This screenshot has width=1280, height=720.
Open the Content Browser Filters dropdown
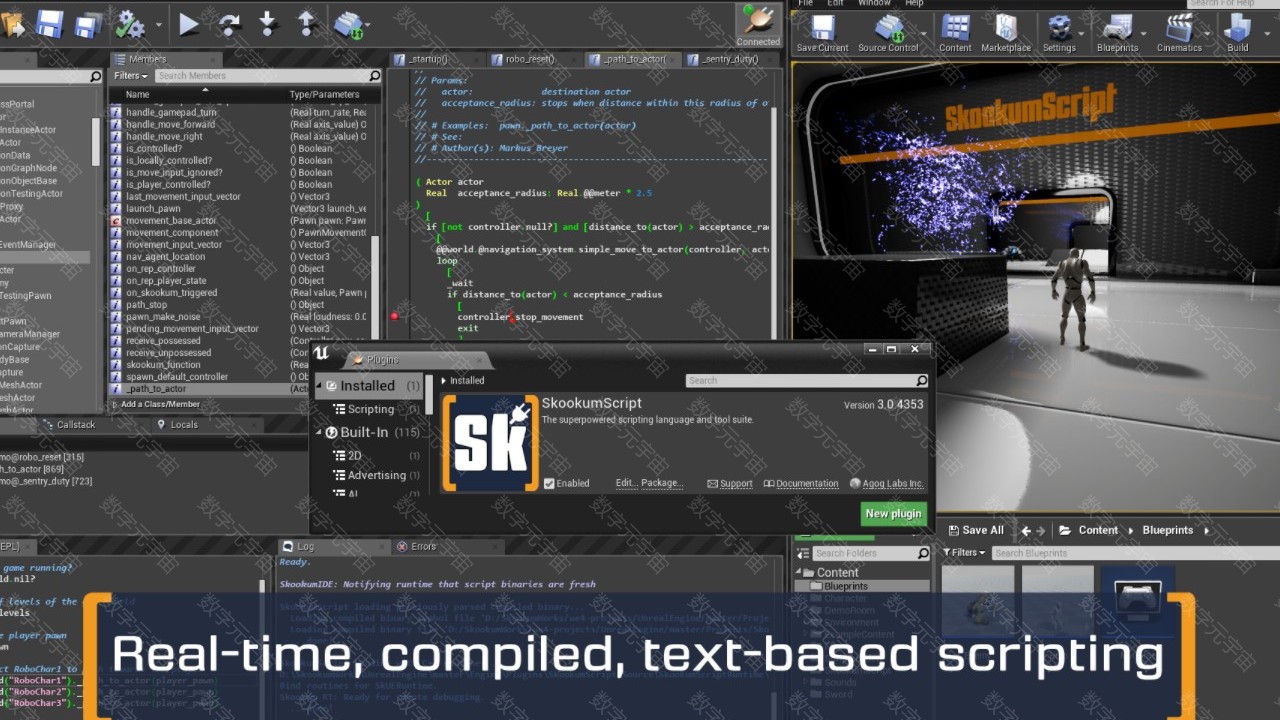tap(963, 553)
